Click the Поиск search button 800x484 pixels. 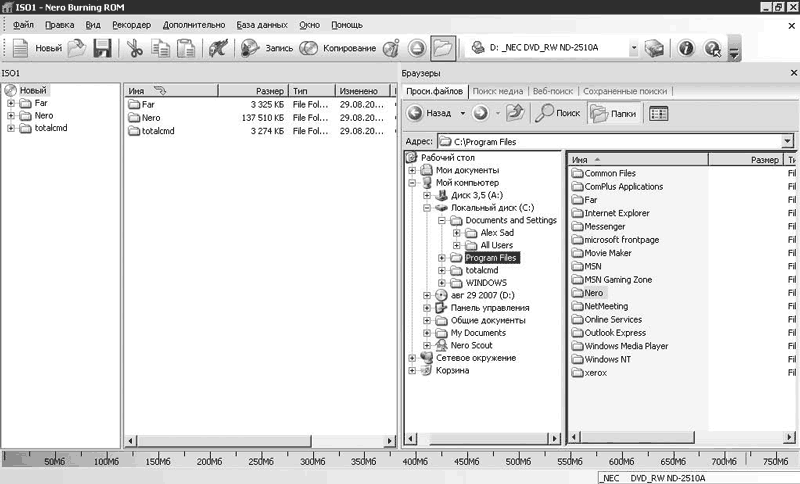pos(557,113)
